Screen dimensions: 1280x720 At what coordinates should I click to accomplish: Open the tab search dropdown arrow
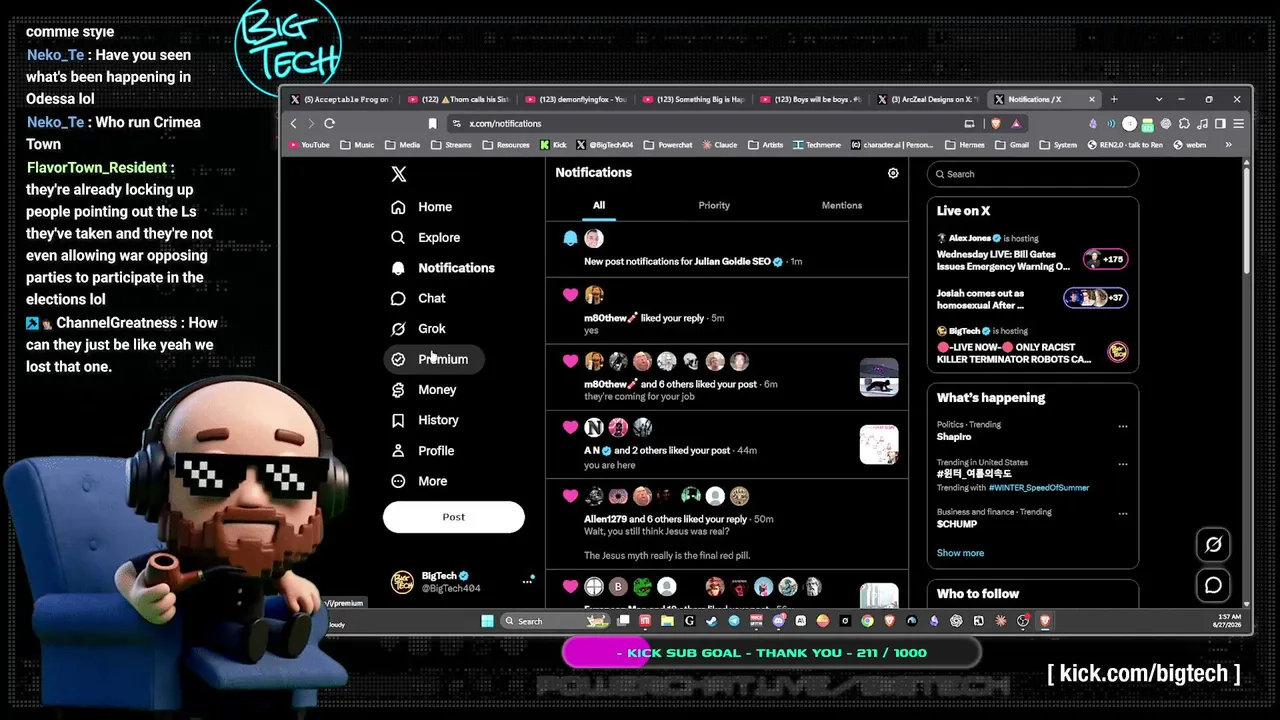tap(1159, 99)
